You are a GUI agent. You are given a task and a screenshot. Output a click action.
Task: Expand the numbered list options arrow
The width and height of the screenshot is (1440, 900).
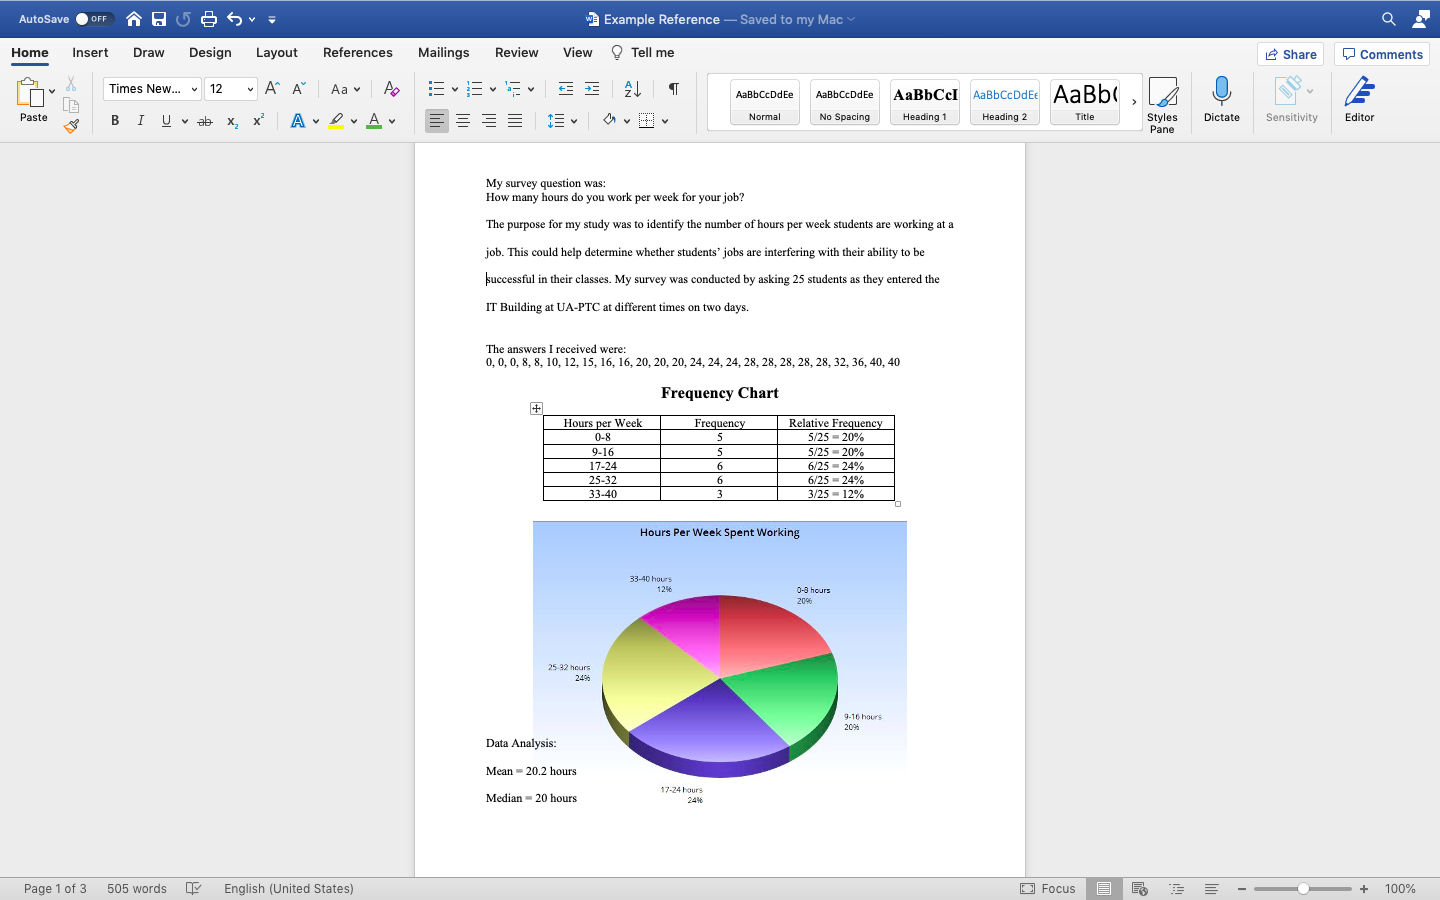(x=493, y=89)
